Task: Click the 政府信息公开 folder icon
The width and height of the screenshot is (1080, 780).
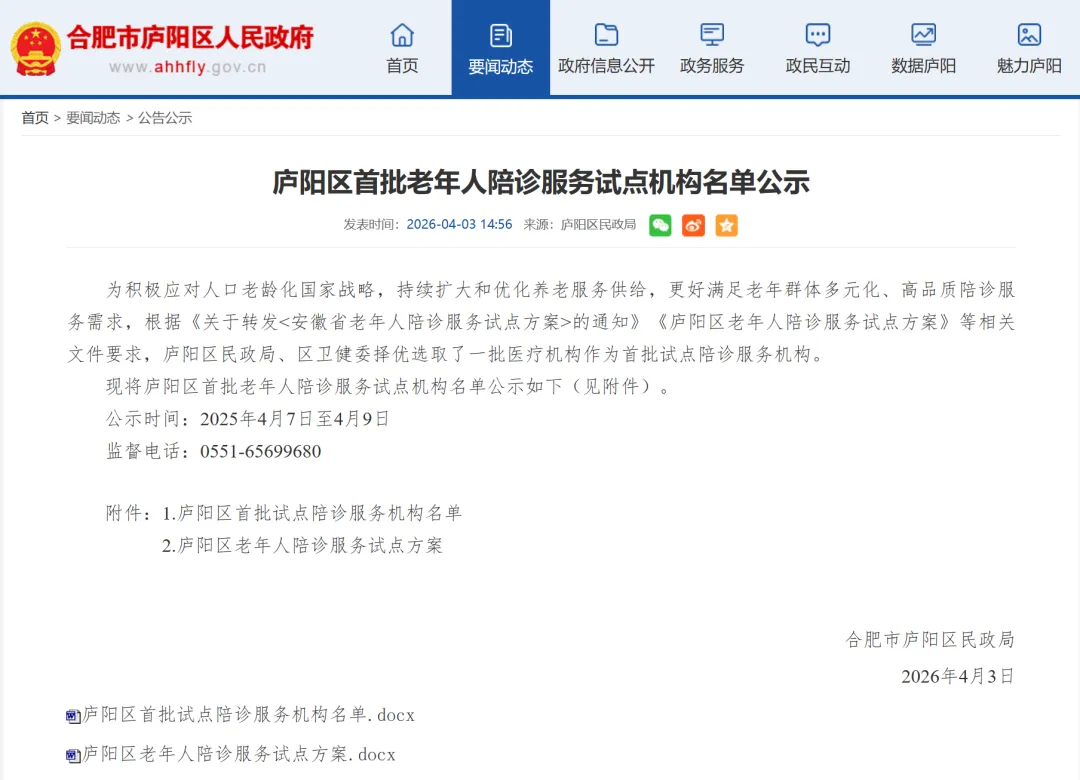Action: click(x=606, y=34)
